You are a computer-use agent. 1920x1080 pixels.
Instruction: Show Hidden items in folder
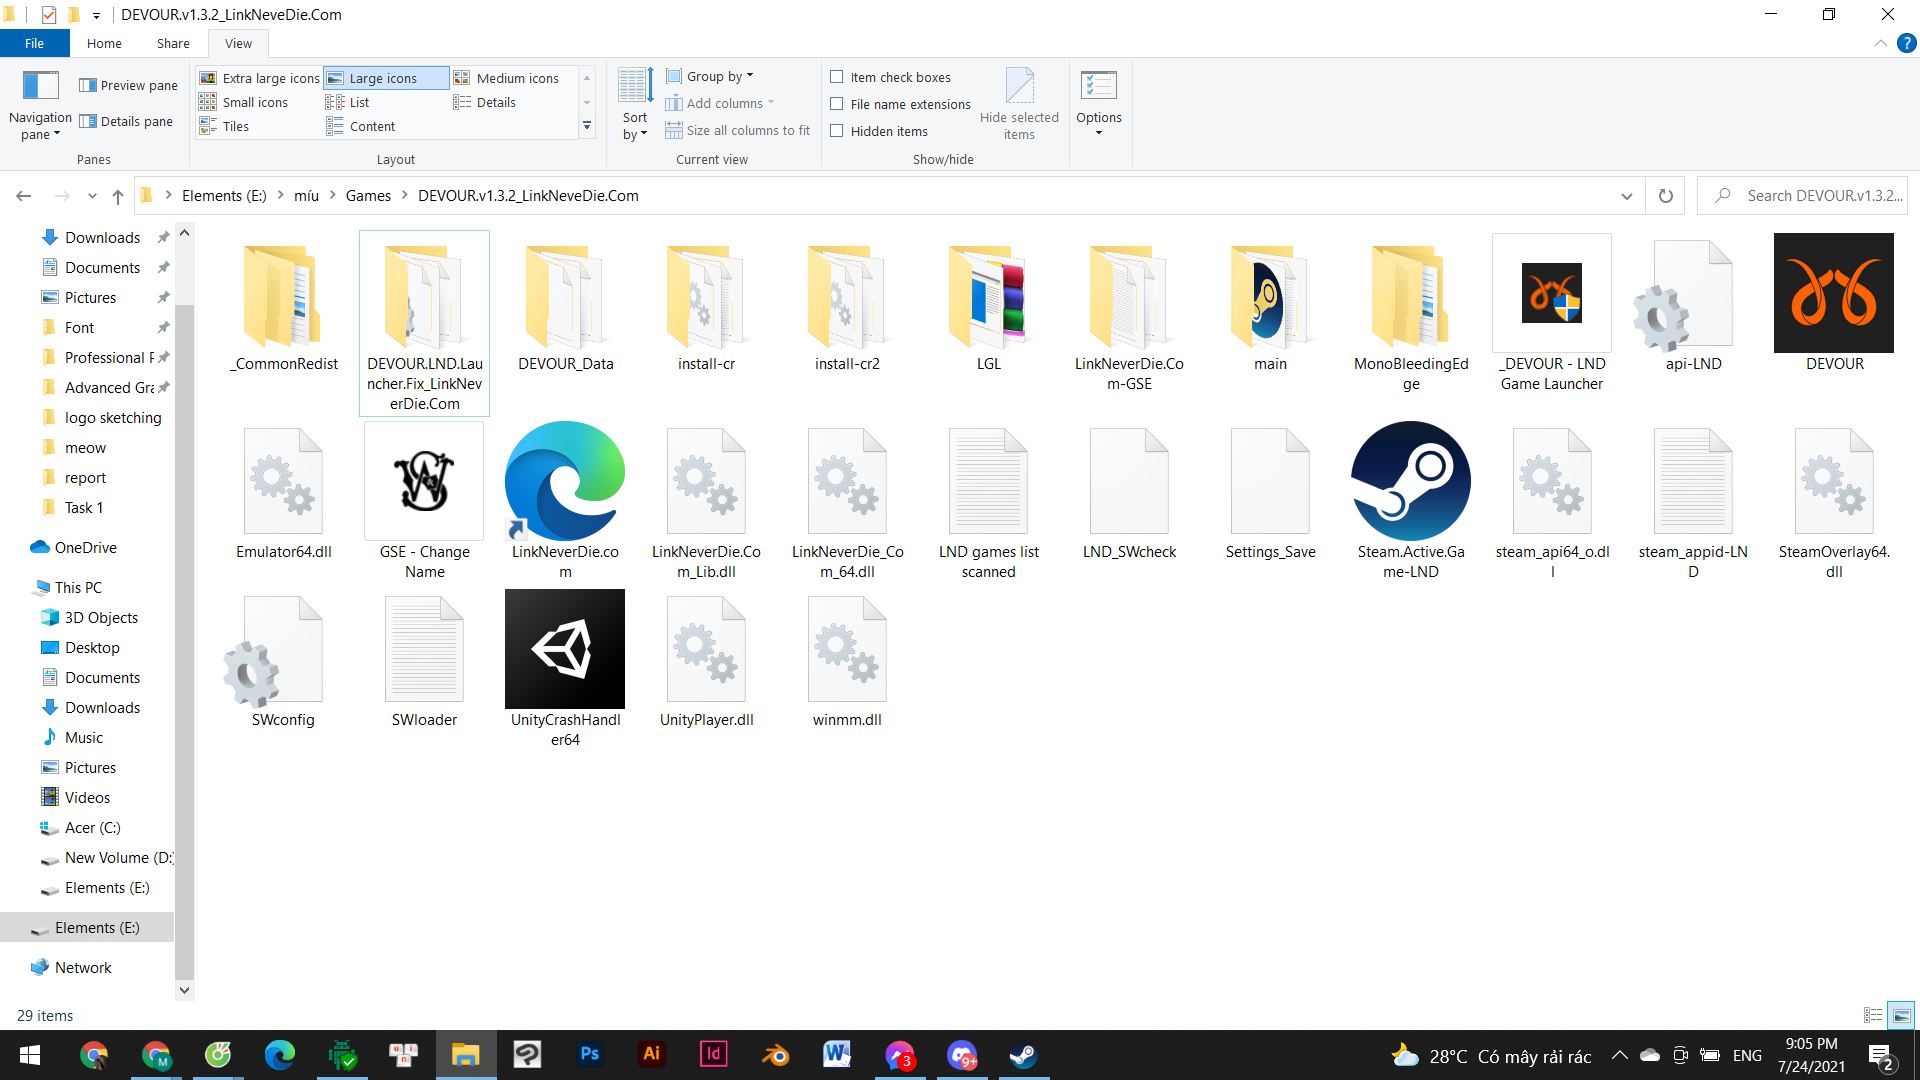point(836,131)
